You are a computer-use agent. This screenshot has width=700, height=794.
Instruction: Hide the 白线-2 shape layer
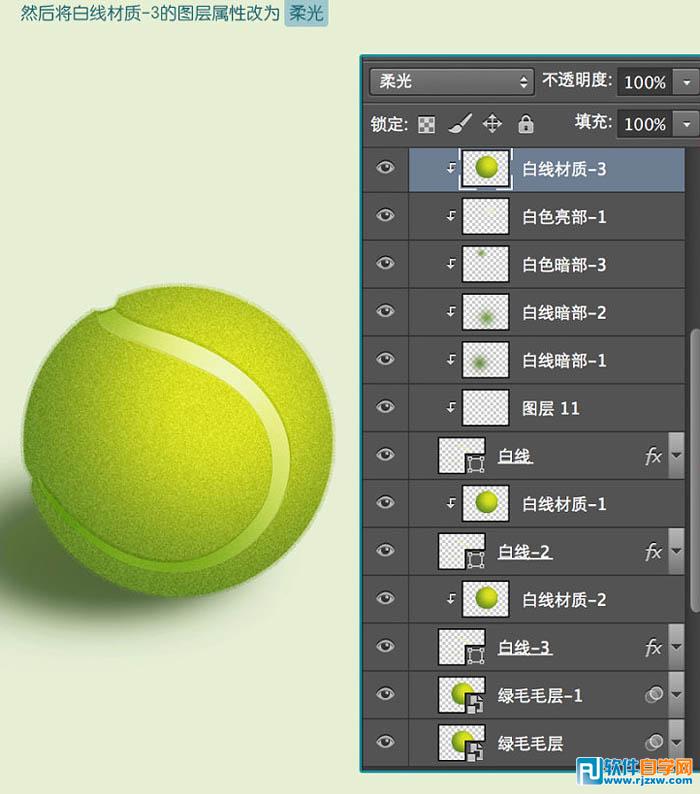coord(385,550)
